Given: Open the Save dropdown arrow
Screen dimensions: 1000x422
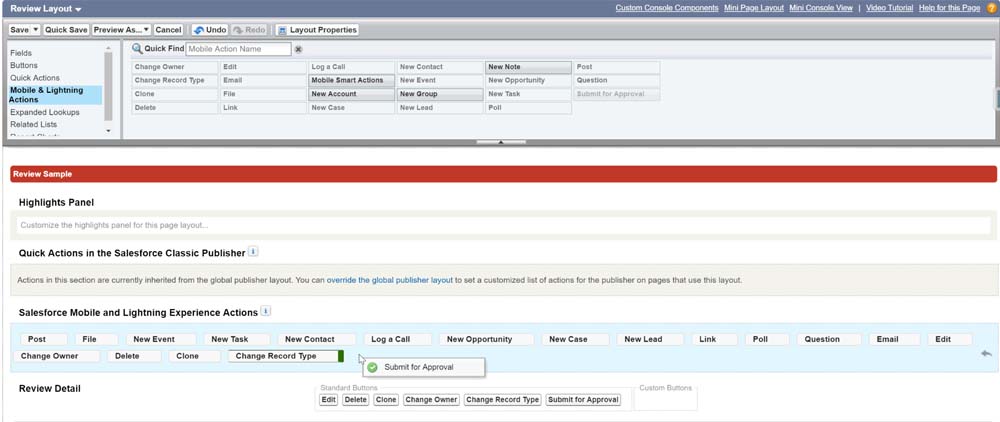Looking at the screenshot, I should (35, 30).
